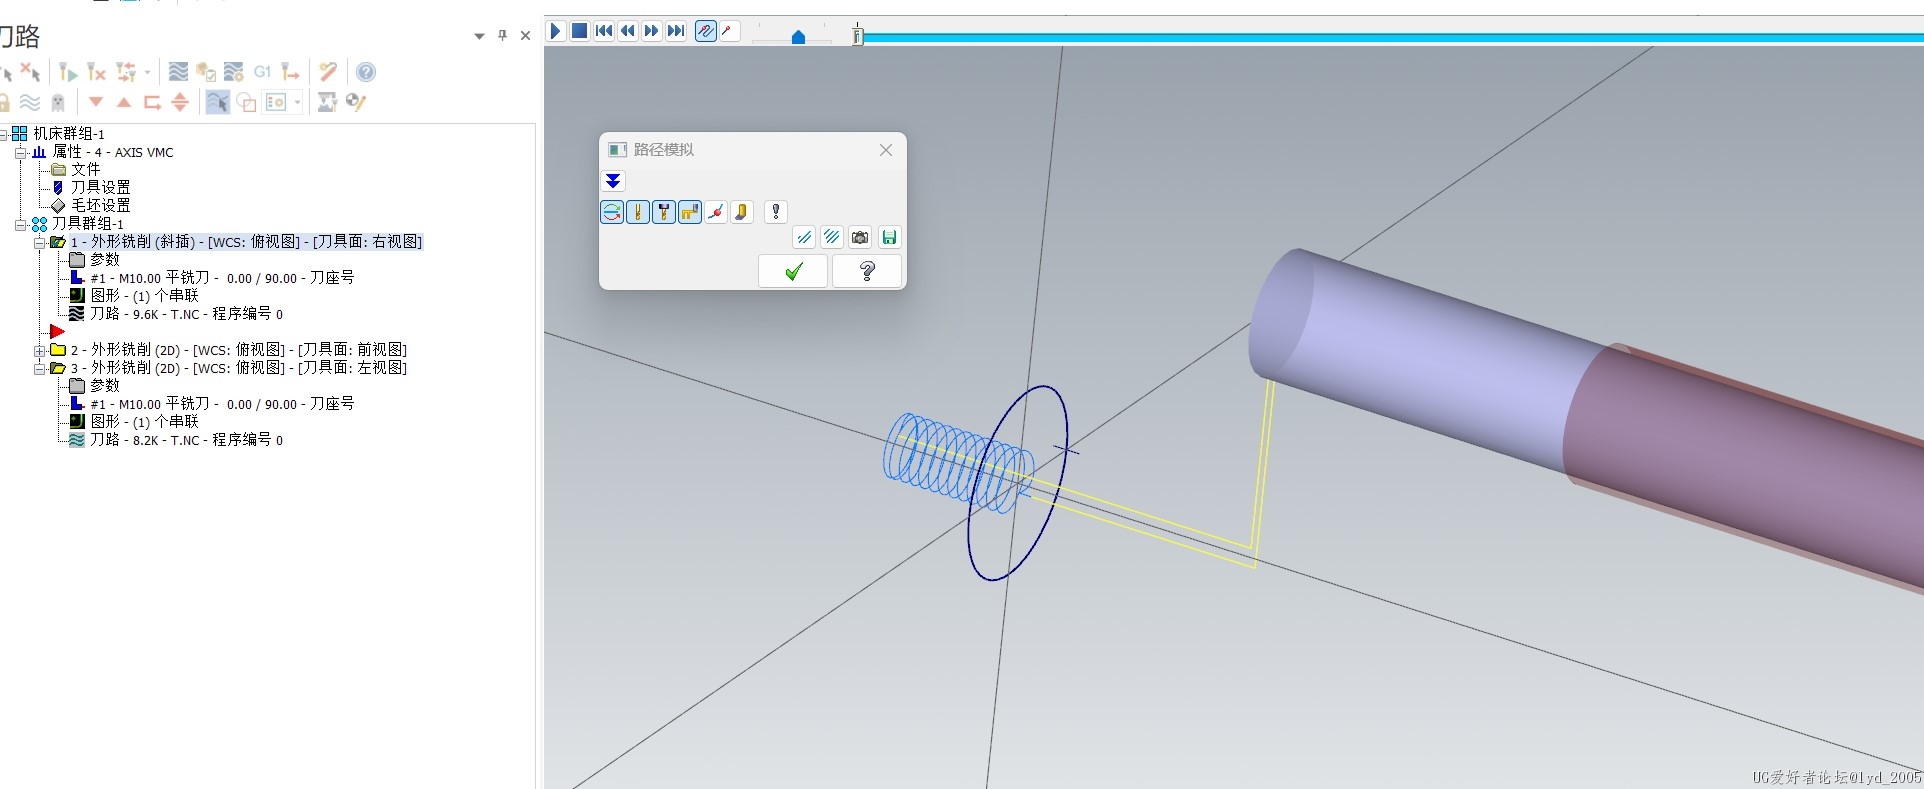Click the machine simulation icon in toolbar
The image size is (1924, 789).
pyautogui.click(x=327, y=102)
